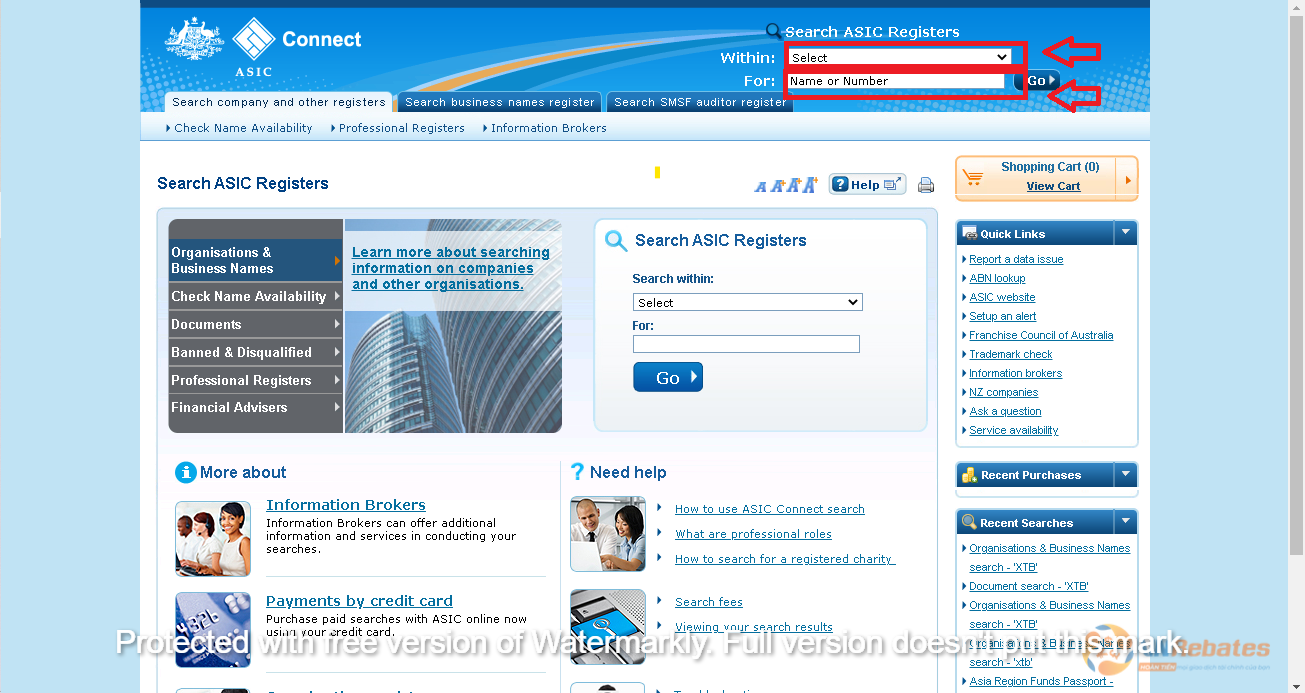Click the More about info icon
The image size is (1305, 693).
click(x=185, y=472)
